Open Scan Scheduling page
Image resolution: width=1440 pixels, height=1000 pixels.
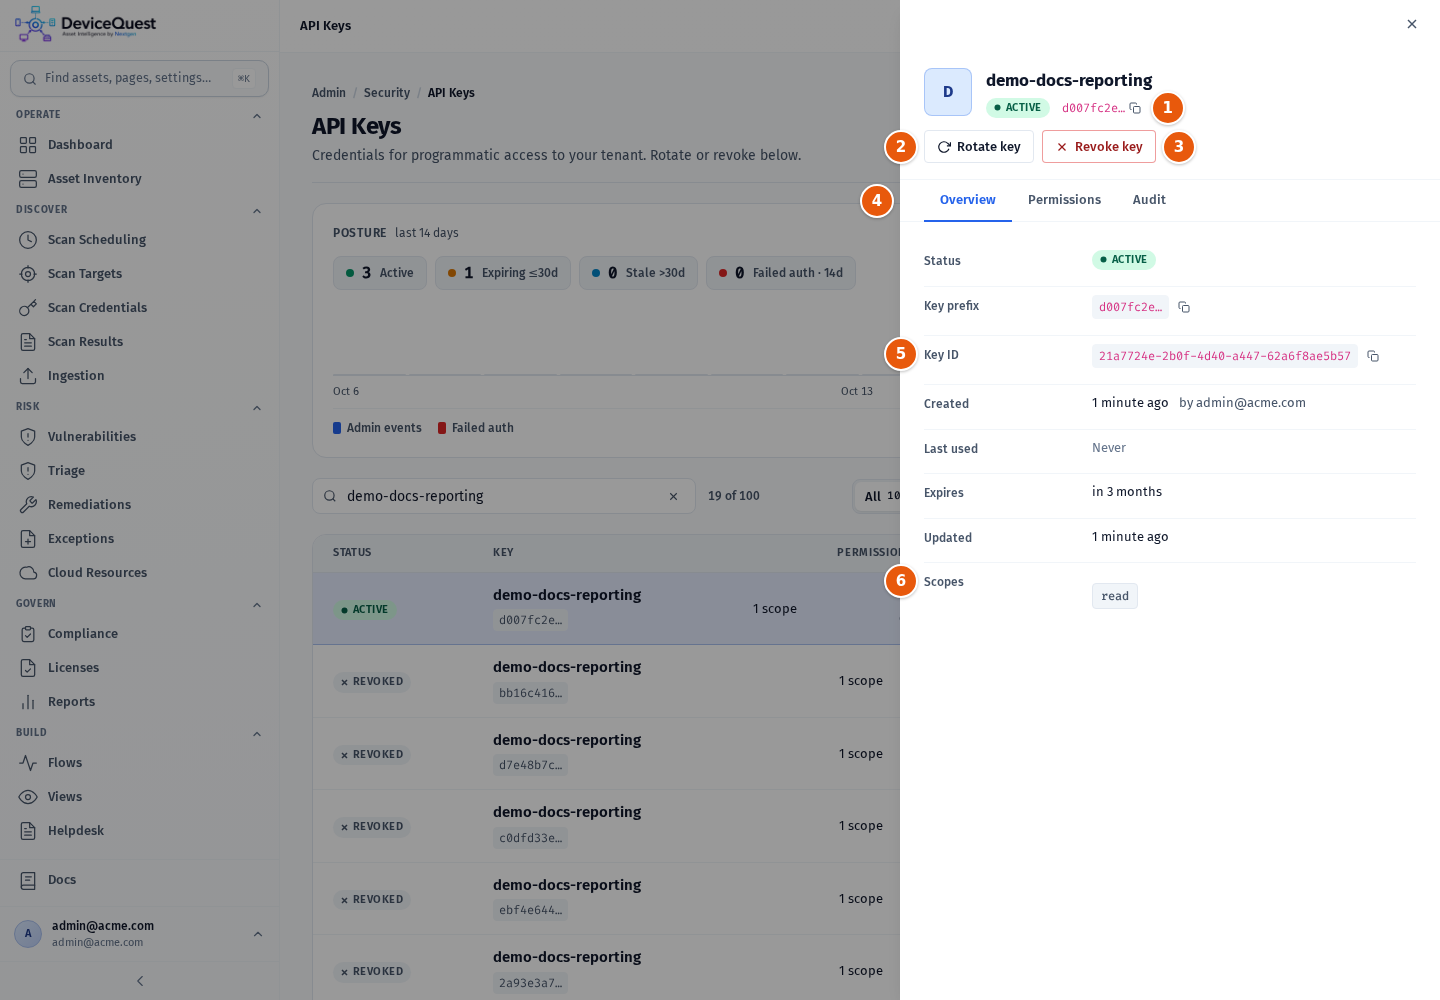pos(139,240)
